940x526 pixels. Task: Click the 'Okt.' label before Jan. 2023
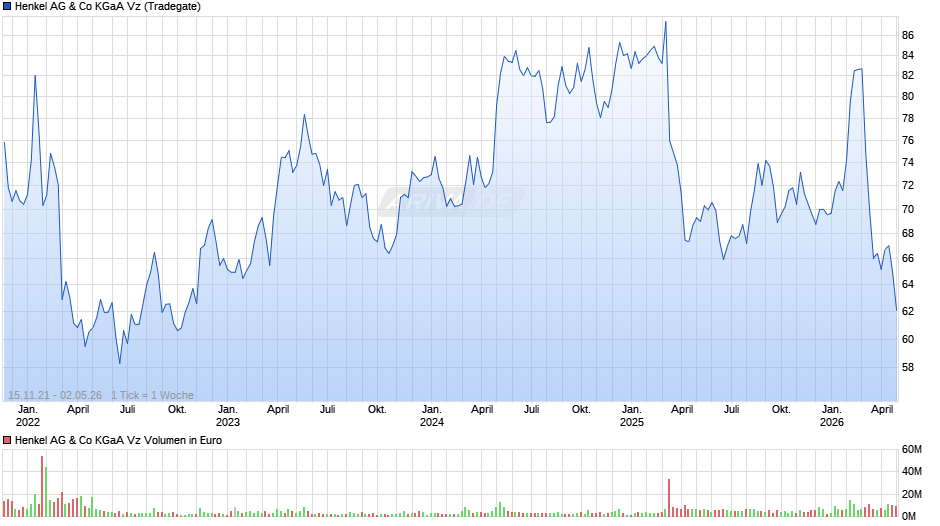point(177,410)
